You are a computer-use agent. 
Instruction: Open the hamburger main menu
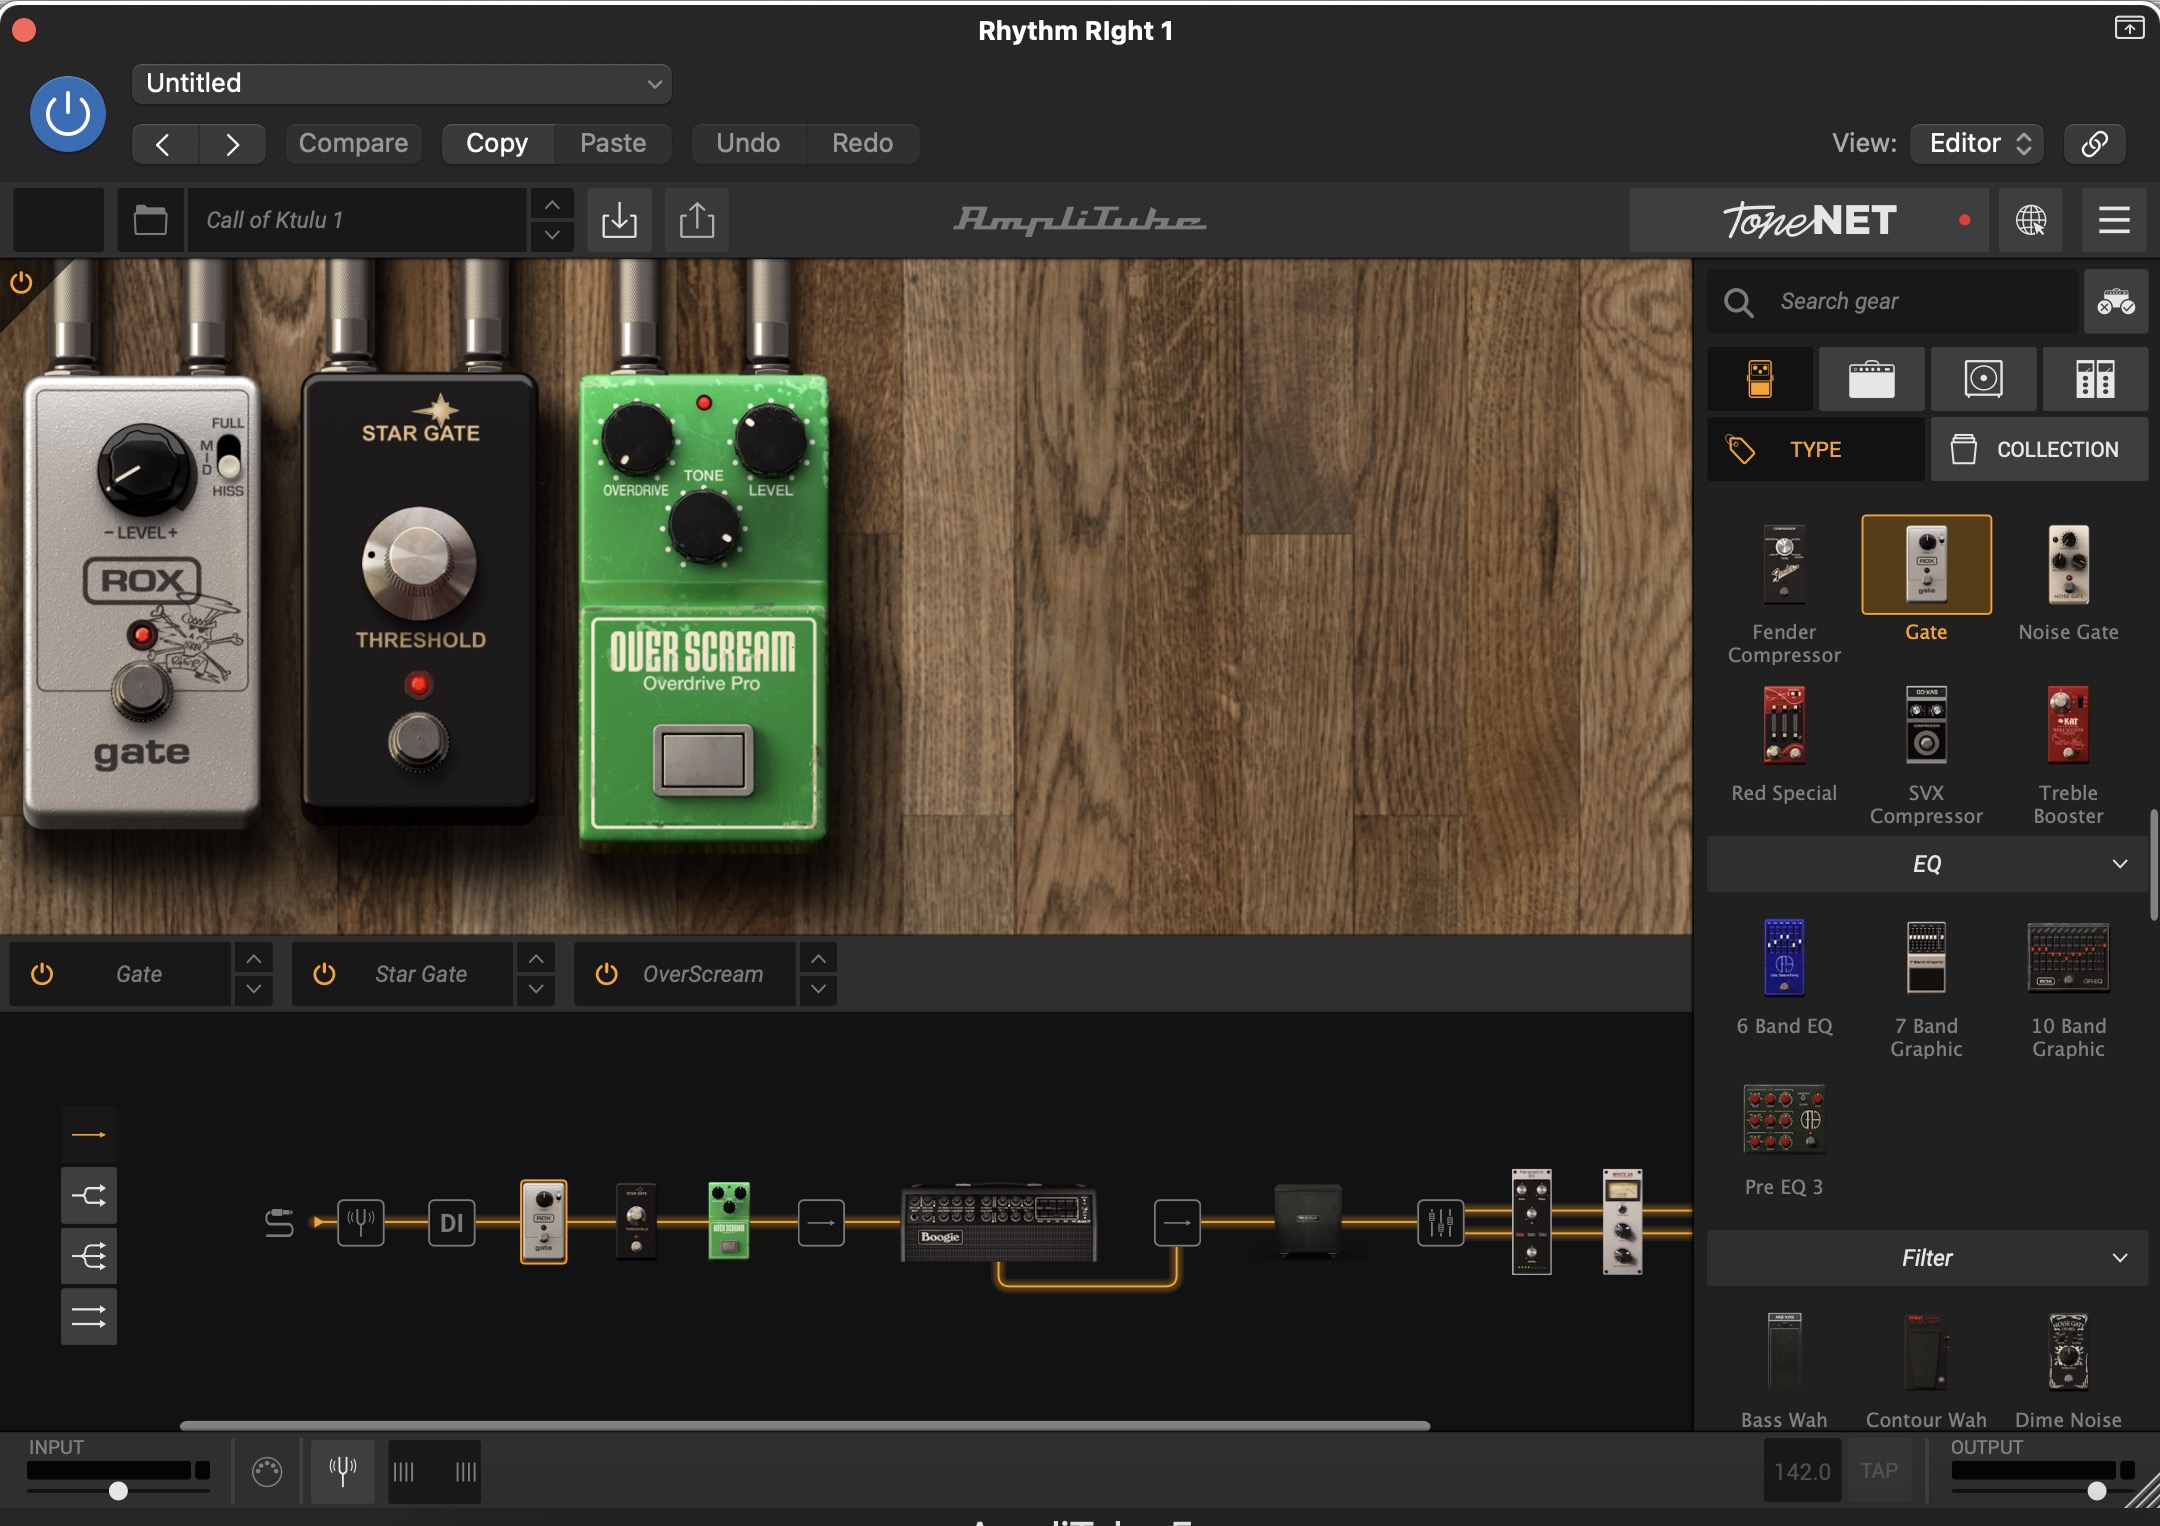(x=2113, y=220)
